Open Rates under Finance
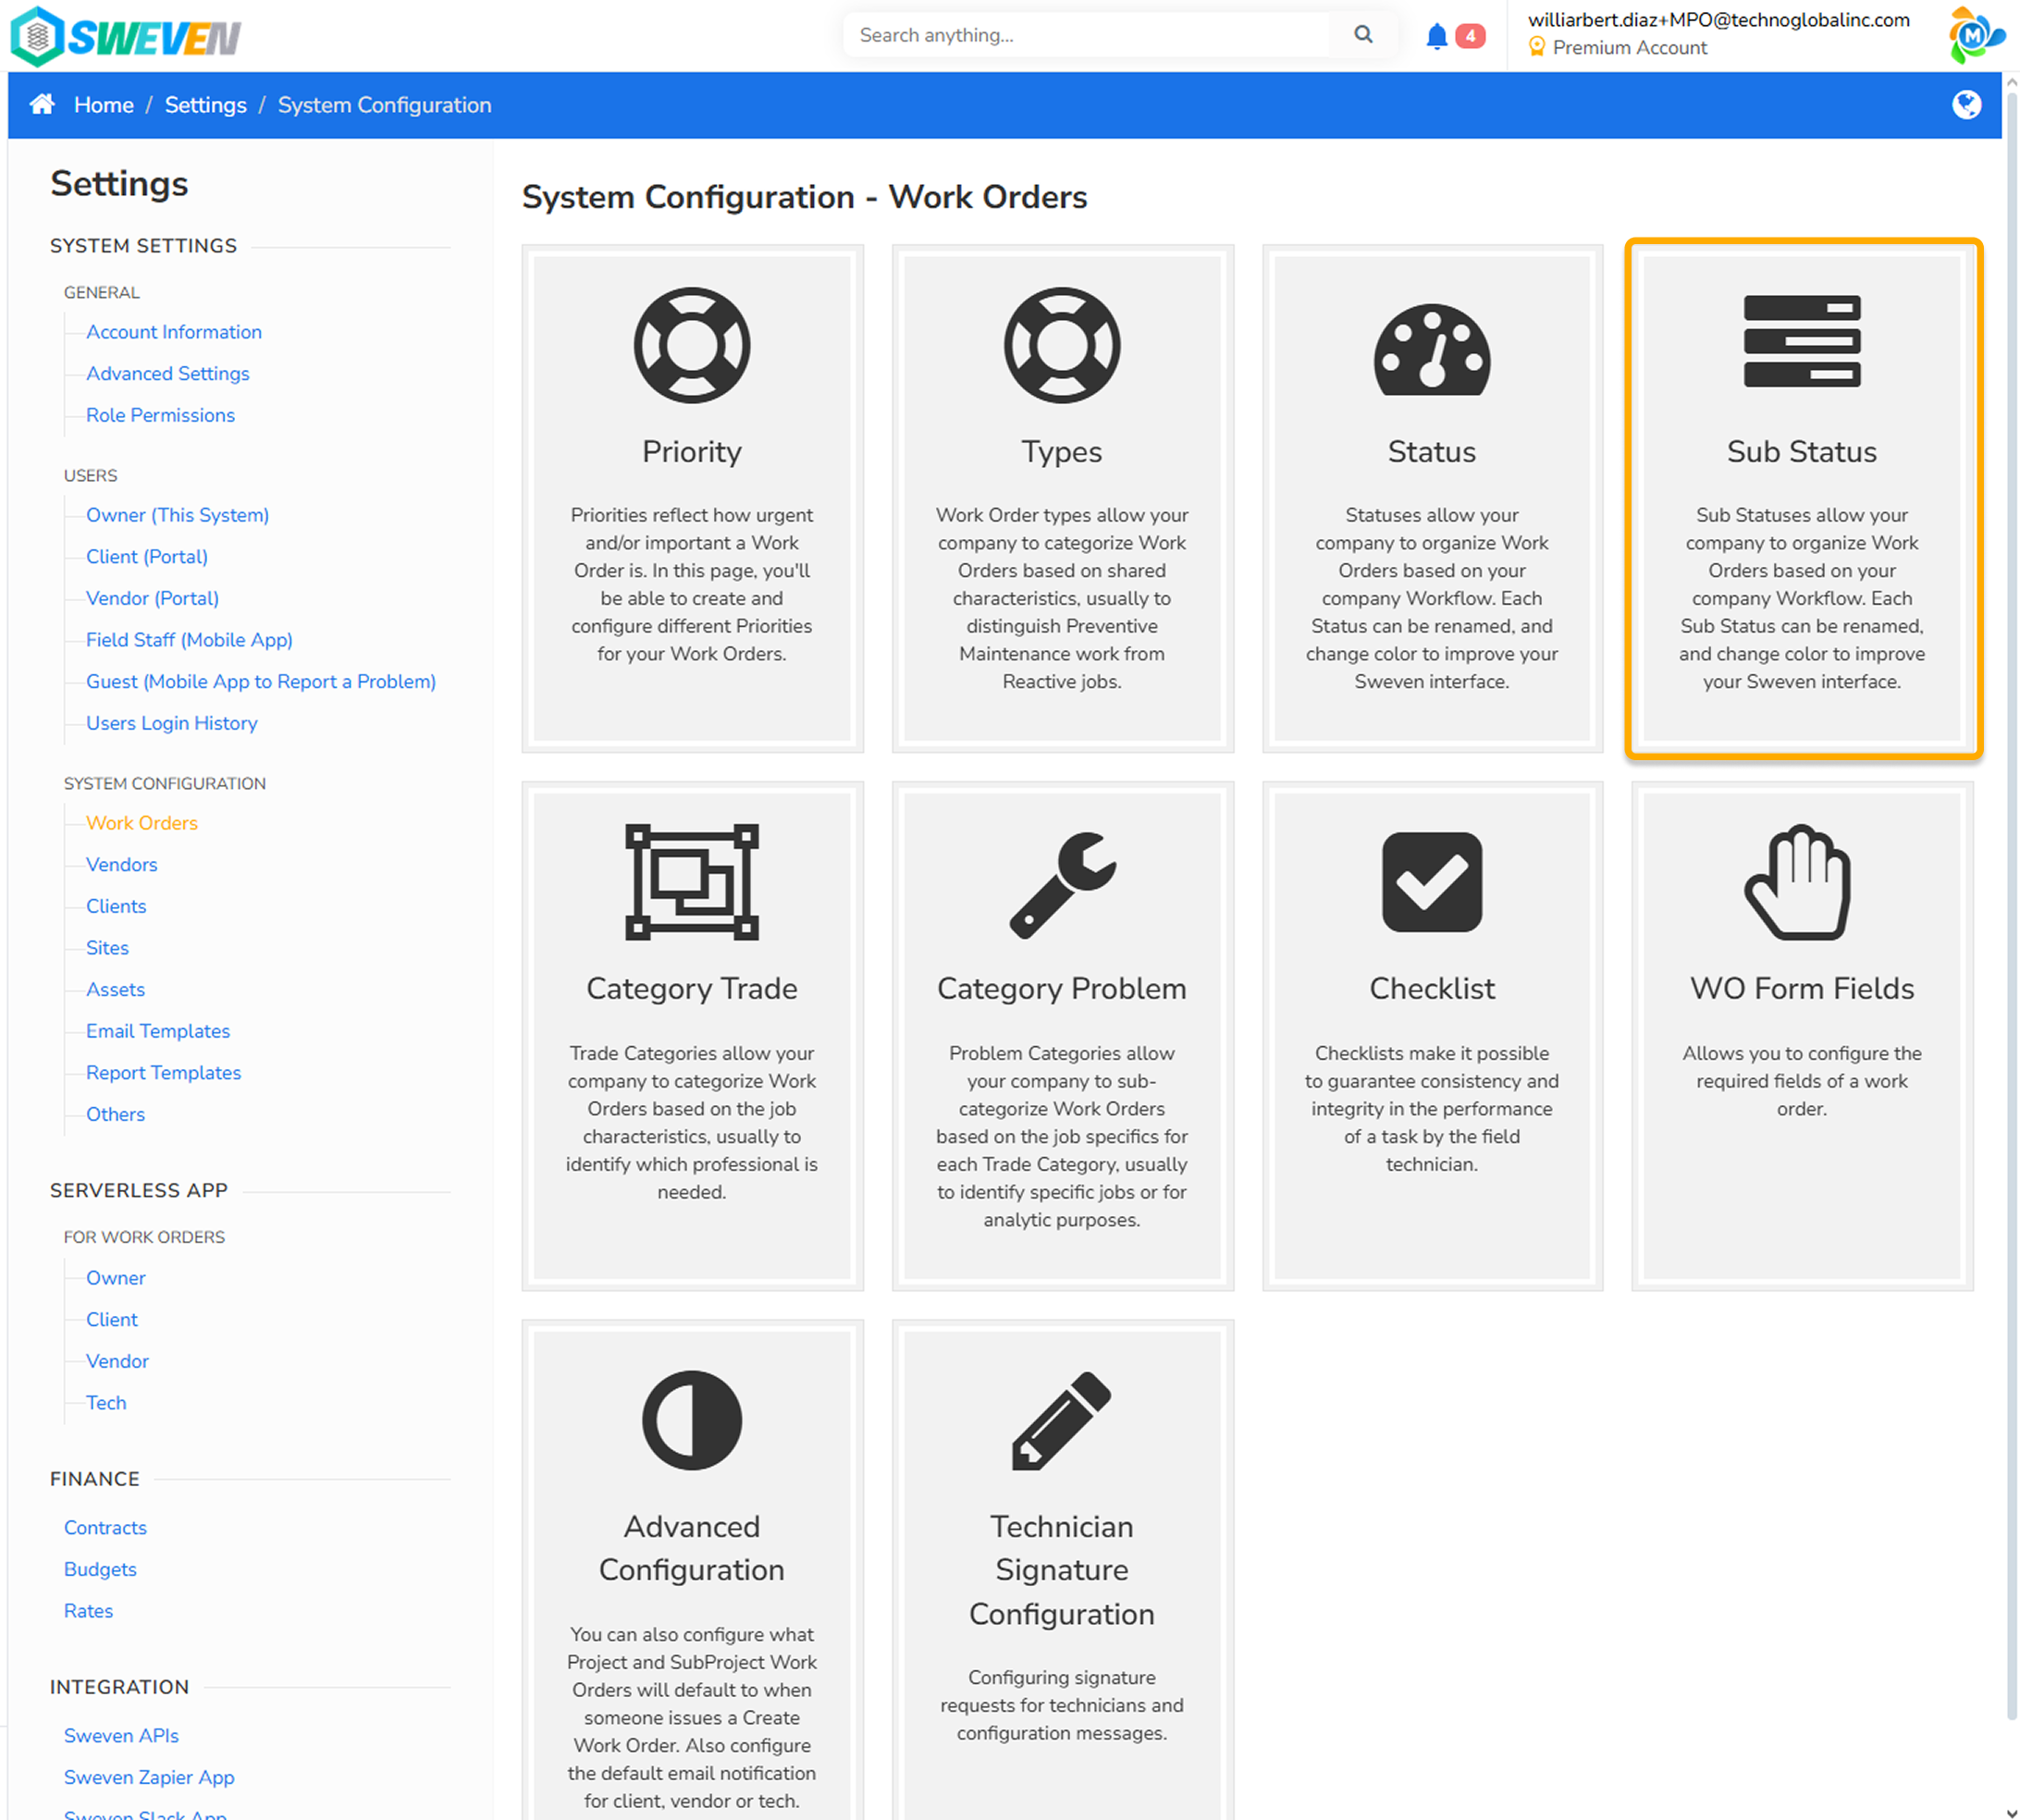Viewport: 2020px width, 1820px height. point(89,1611)
